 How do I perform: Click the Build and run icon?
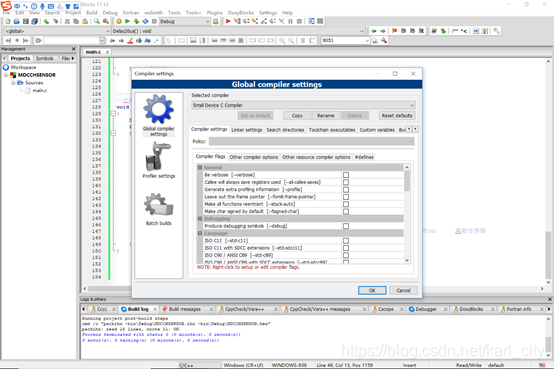[136, 22]
